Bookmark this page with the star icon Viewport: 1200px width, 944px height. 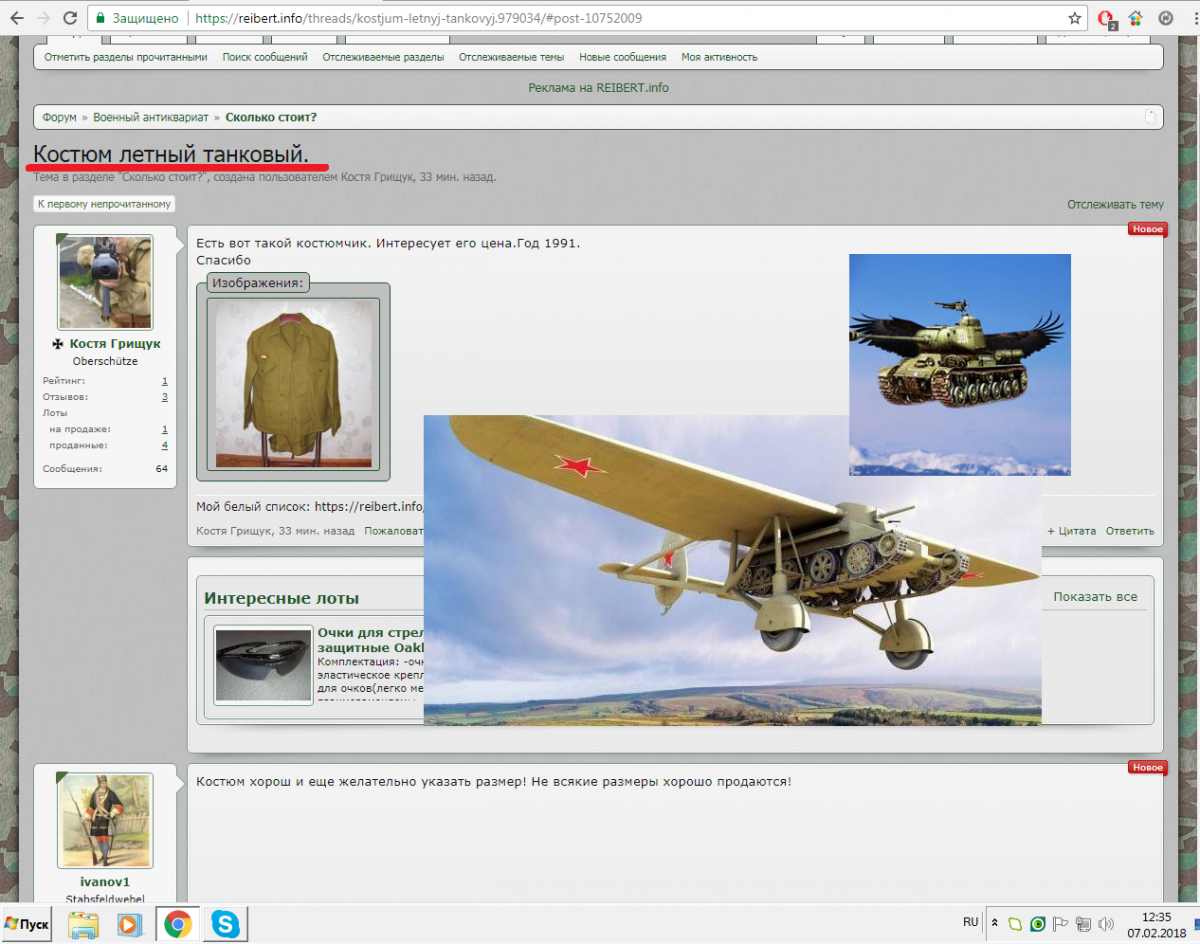tap(1075, 18)
